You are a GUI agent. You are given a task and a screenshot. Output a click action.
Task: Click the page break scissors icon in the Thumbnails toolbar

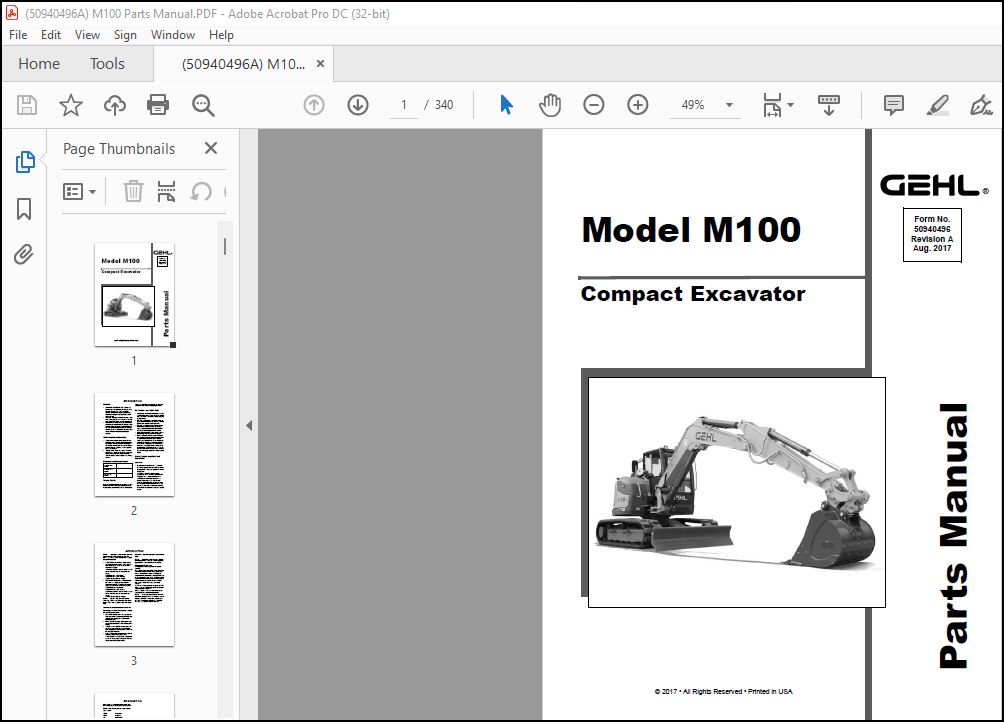click(166, 191)
